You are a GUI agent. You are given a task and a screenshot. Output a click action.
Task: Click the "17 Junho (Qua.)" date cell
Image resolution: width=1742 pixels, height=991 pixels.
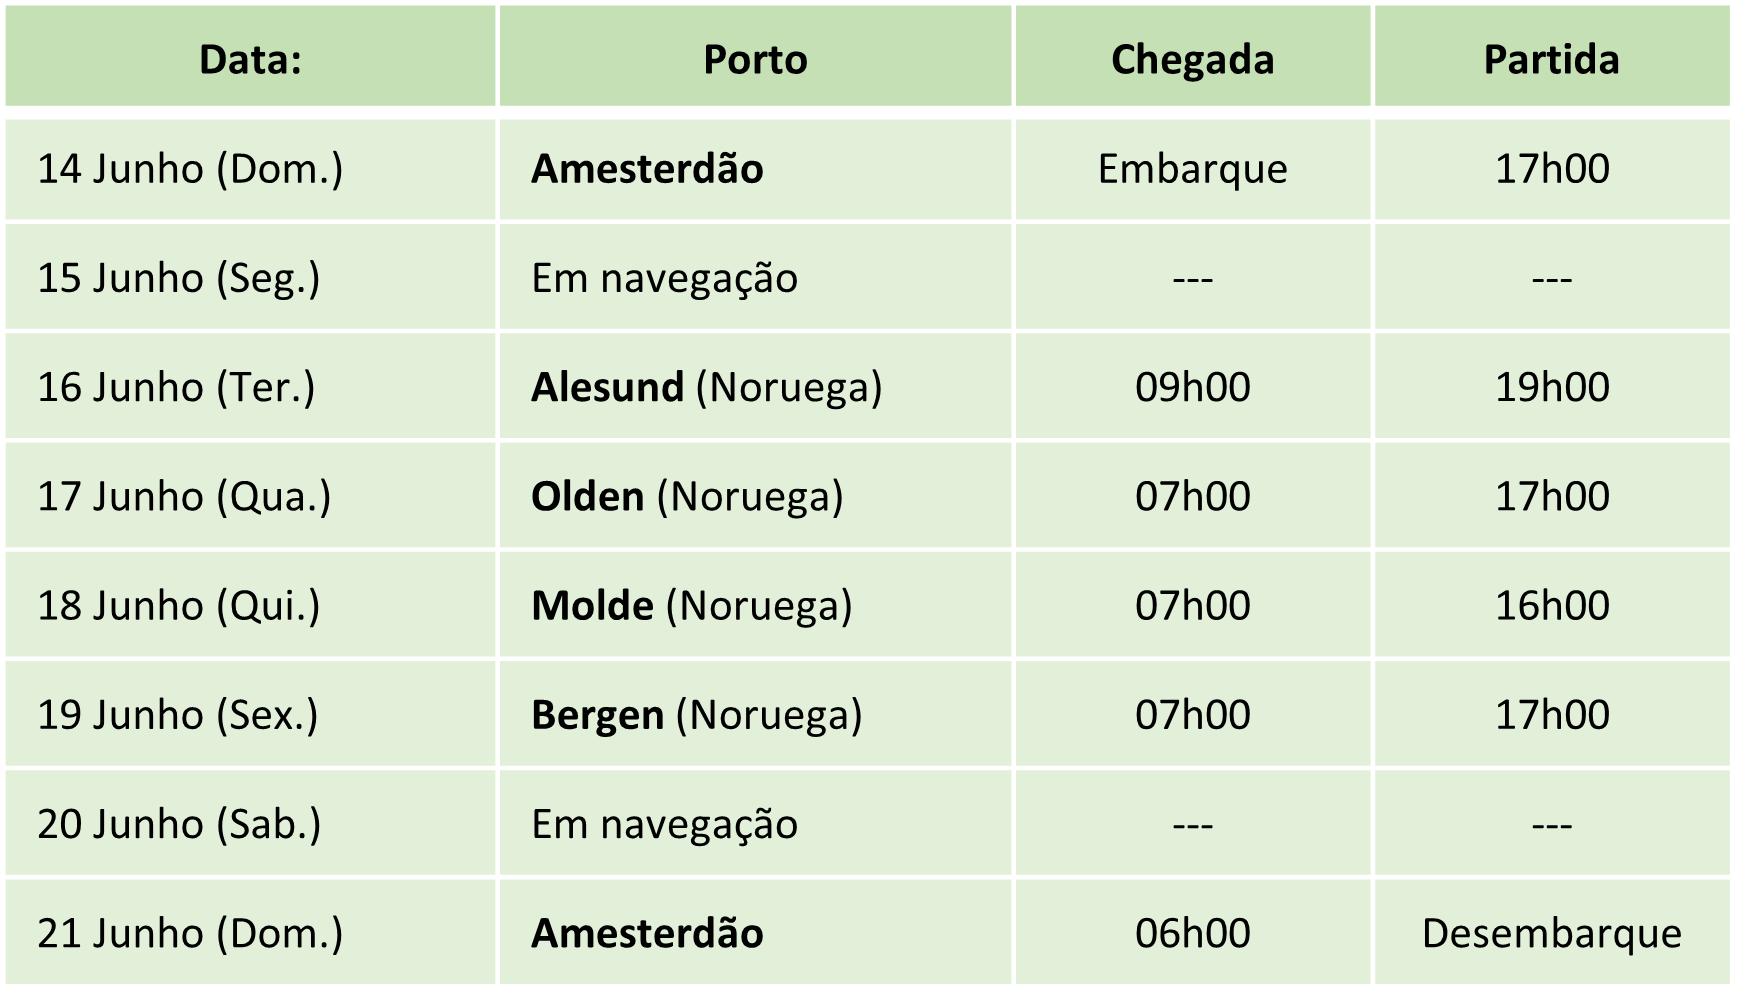(184, 496)
